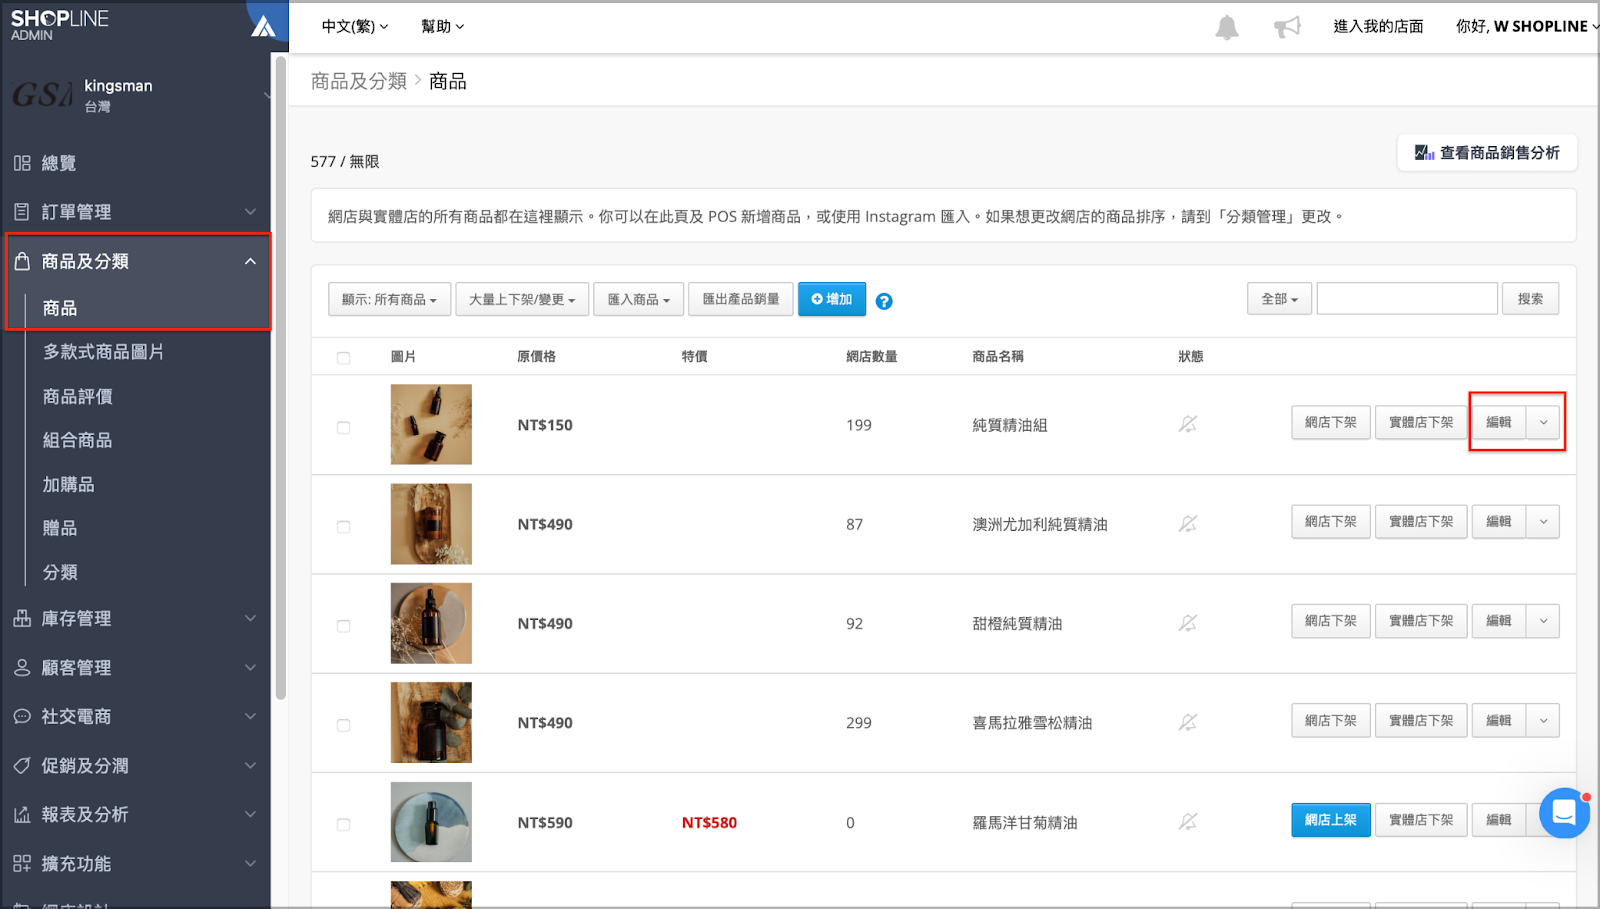Collapse the 商品及分類 chevron in sidebar
1600x909 pixels.
[x=250, y=261]
